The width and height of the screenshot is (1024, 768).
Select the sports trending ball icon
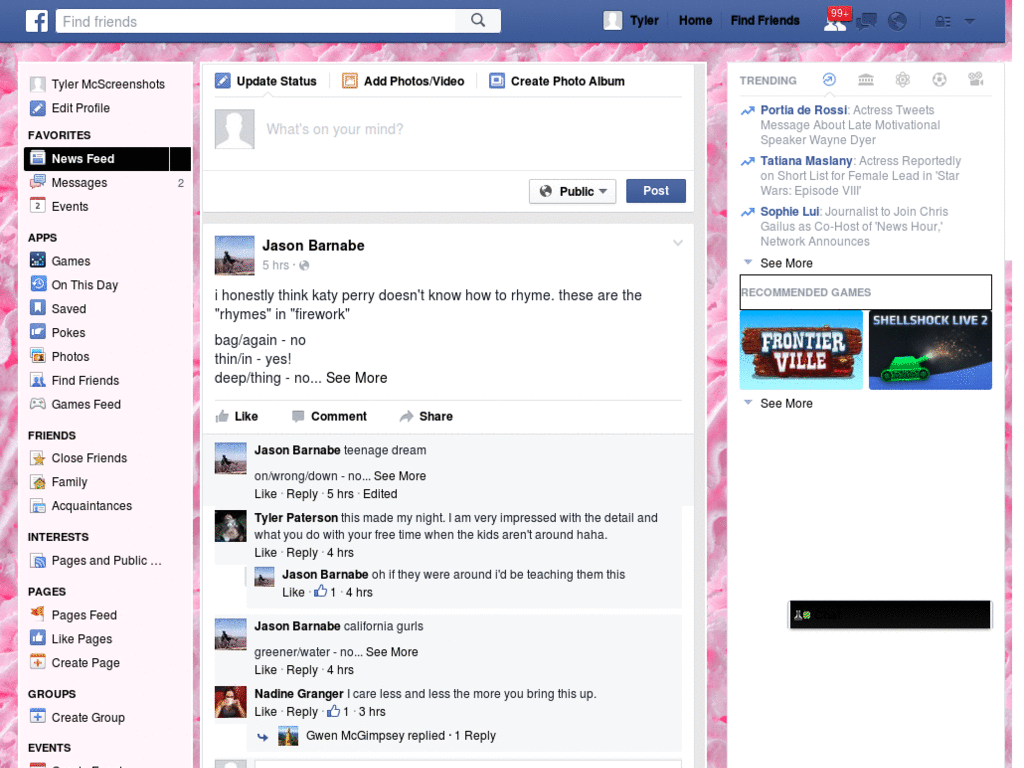[x=939, y=80]
